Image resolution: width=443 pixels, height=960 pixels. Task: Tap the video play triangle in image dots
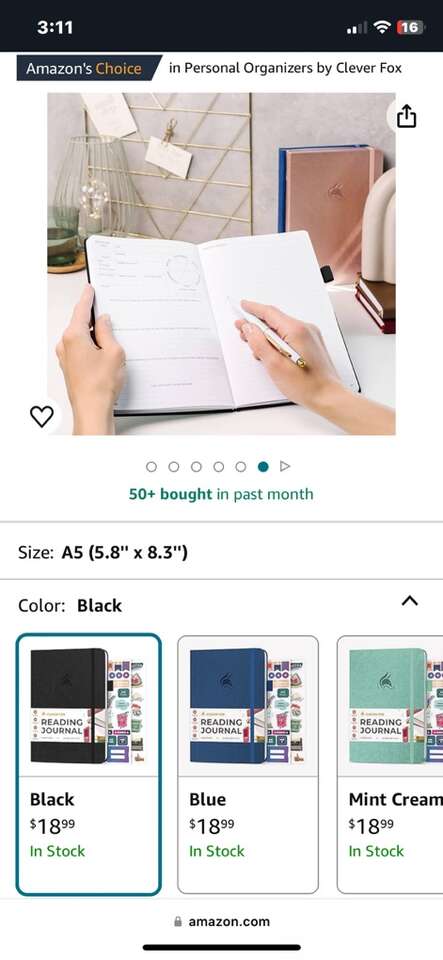click(x=285, y=467)
